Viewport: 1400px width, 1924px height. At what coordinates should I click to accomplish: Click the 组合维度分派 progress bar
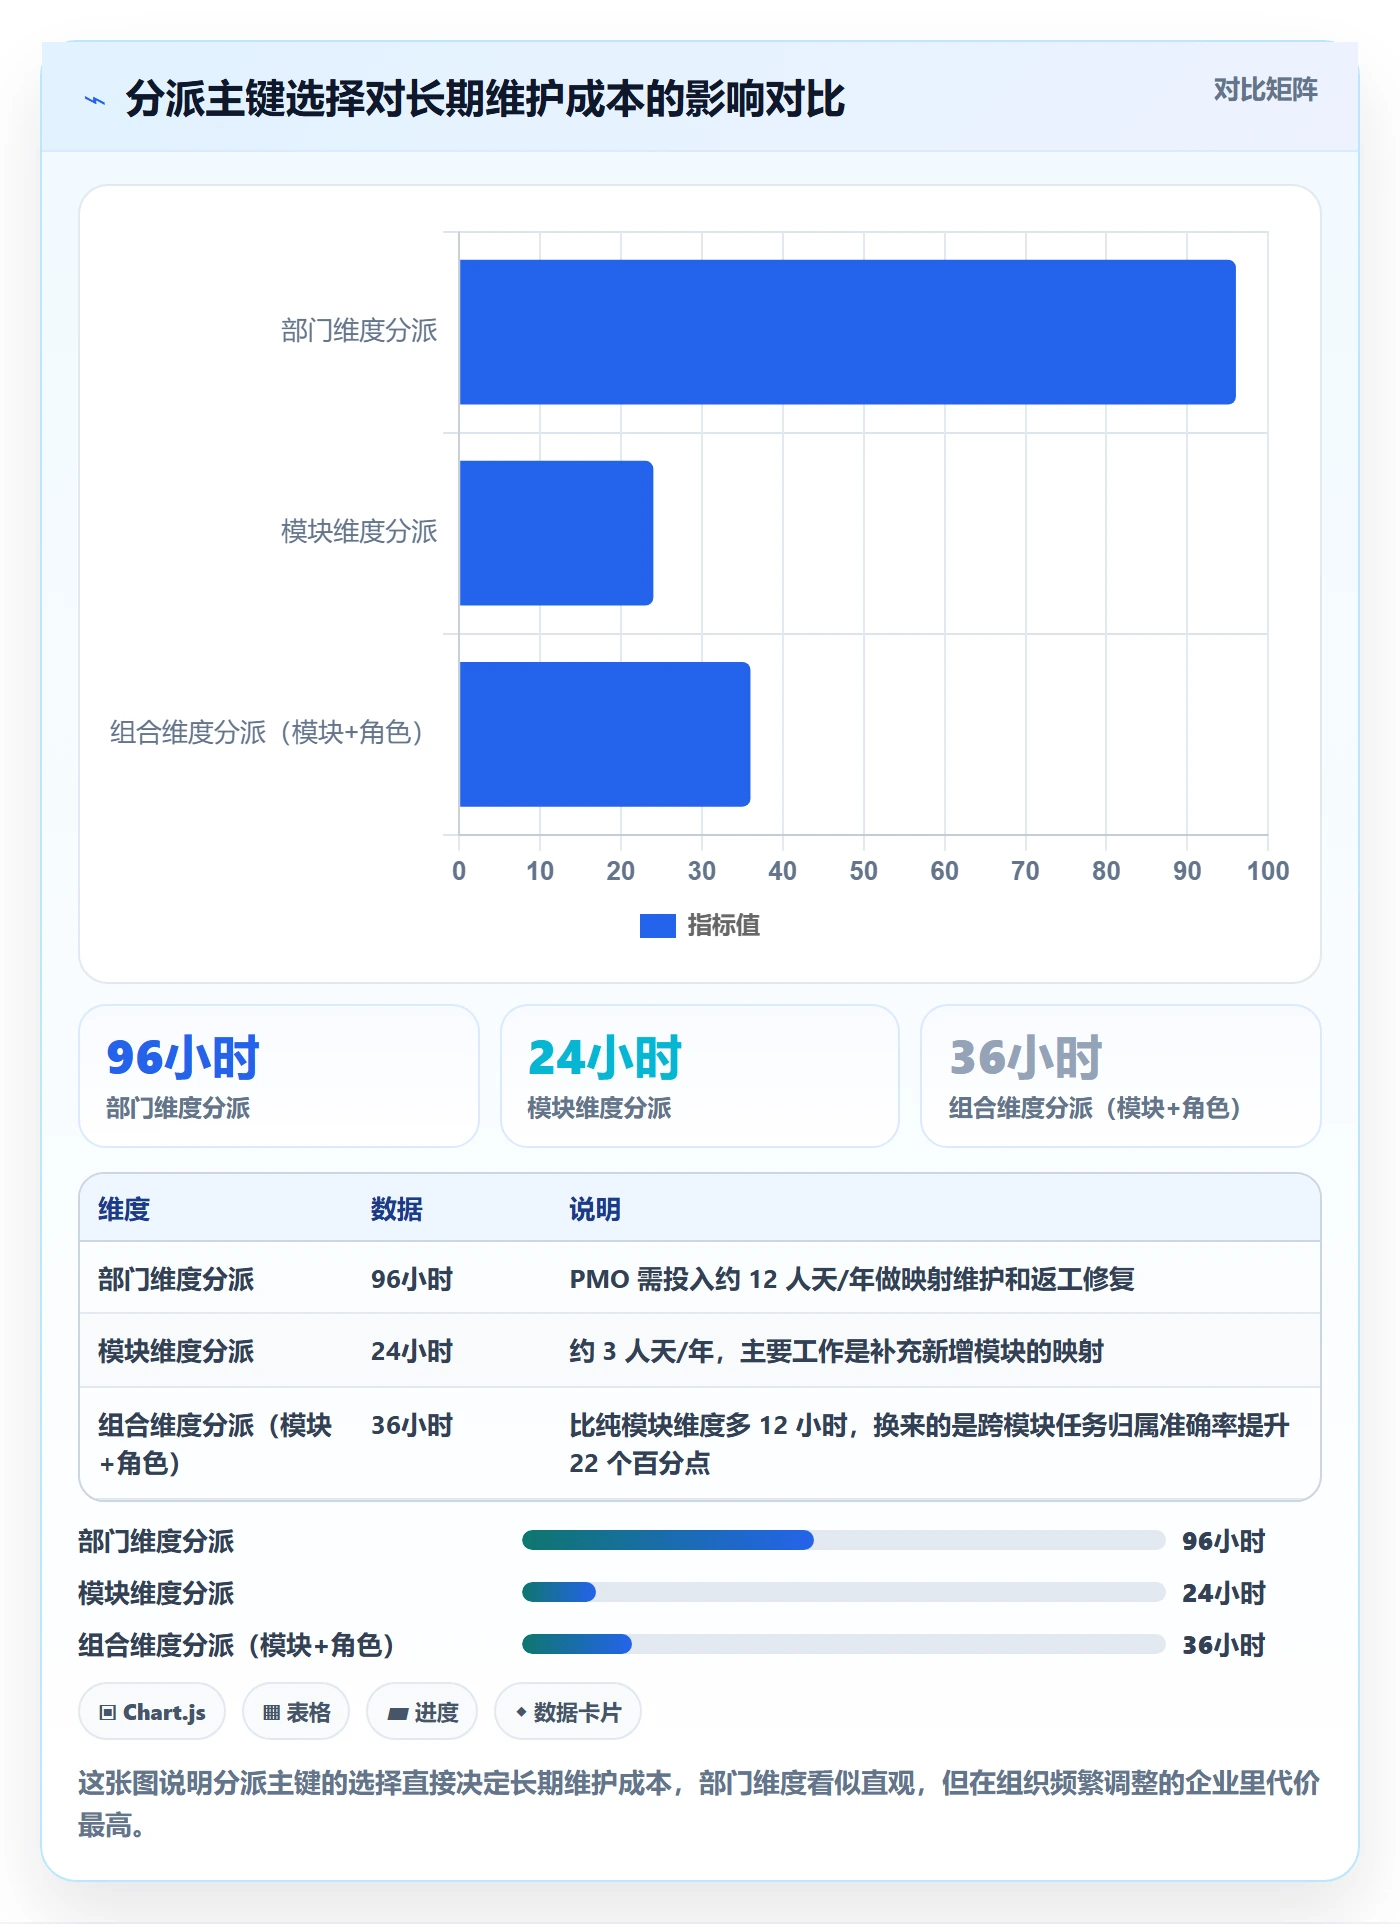(844, 1644)
